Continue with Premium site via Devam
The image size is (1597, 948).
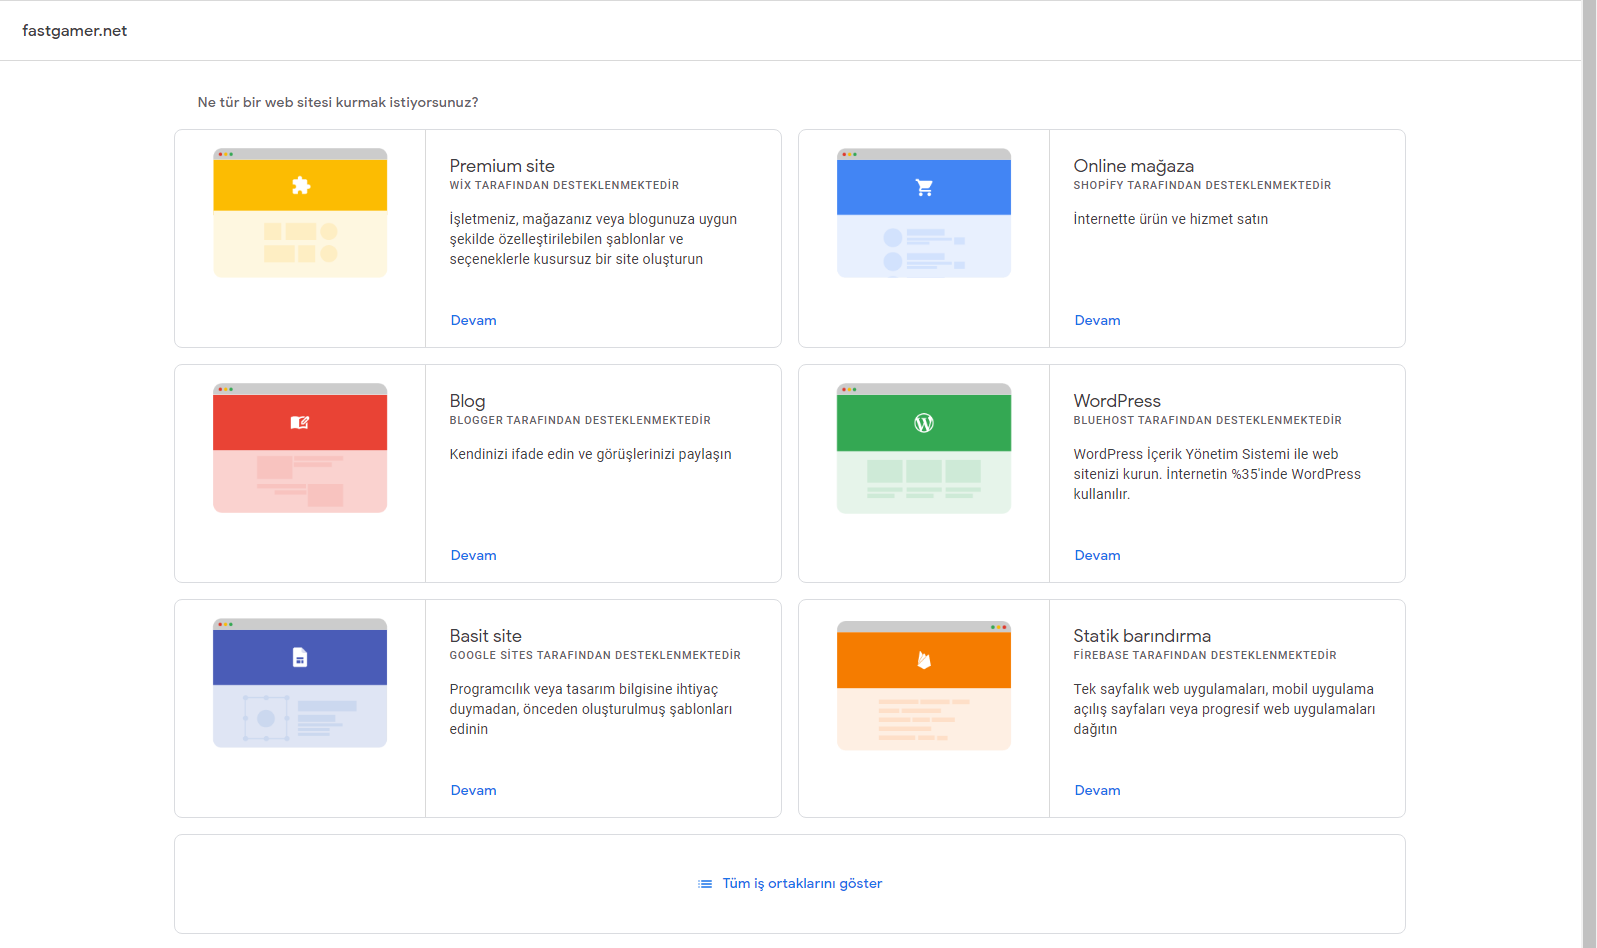pos(473,320)
